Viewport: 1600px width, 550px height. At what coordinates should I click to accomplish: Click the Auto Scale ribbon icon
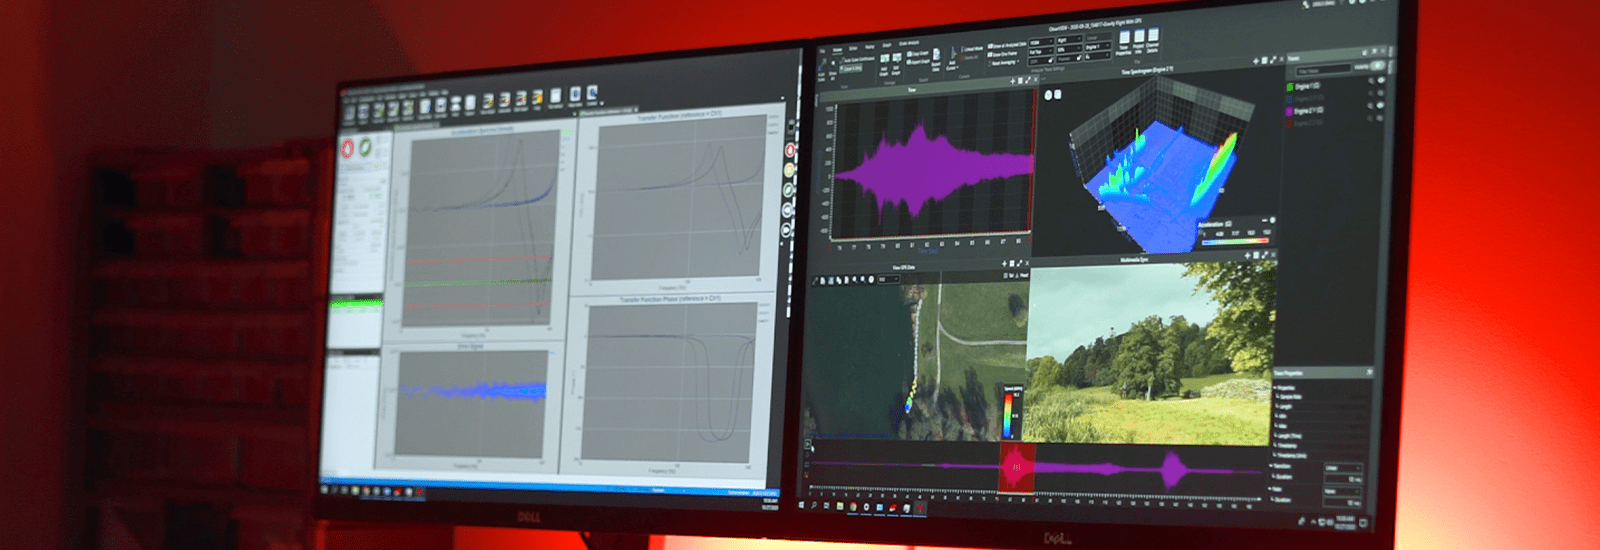coord(822,70)
